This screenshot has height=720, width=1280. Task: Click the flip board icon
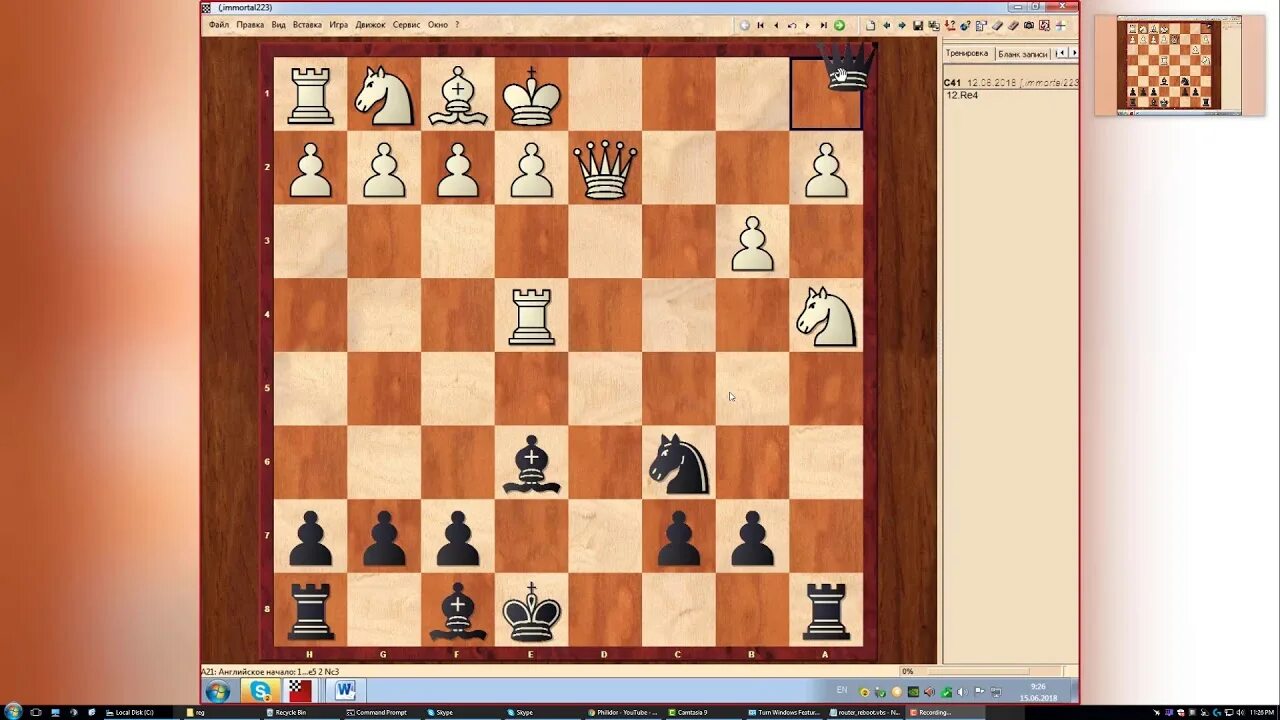[1044, 25]
